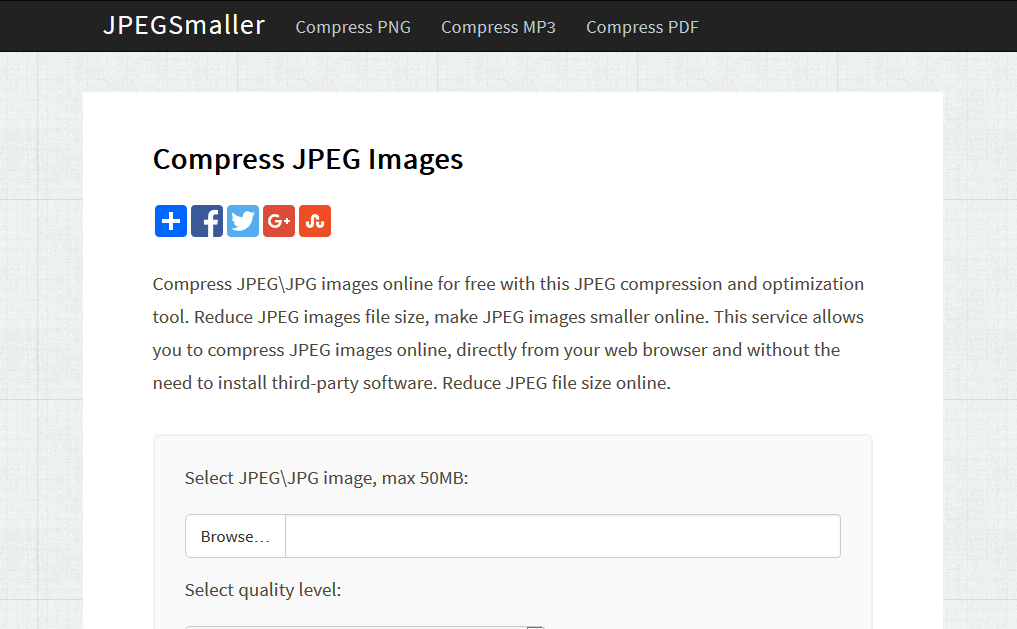
Task: Share the page via Facebook icon
Action: tap(207, 221)
